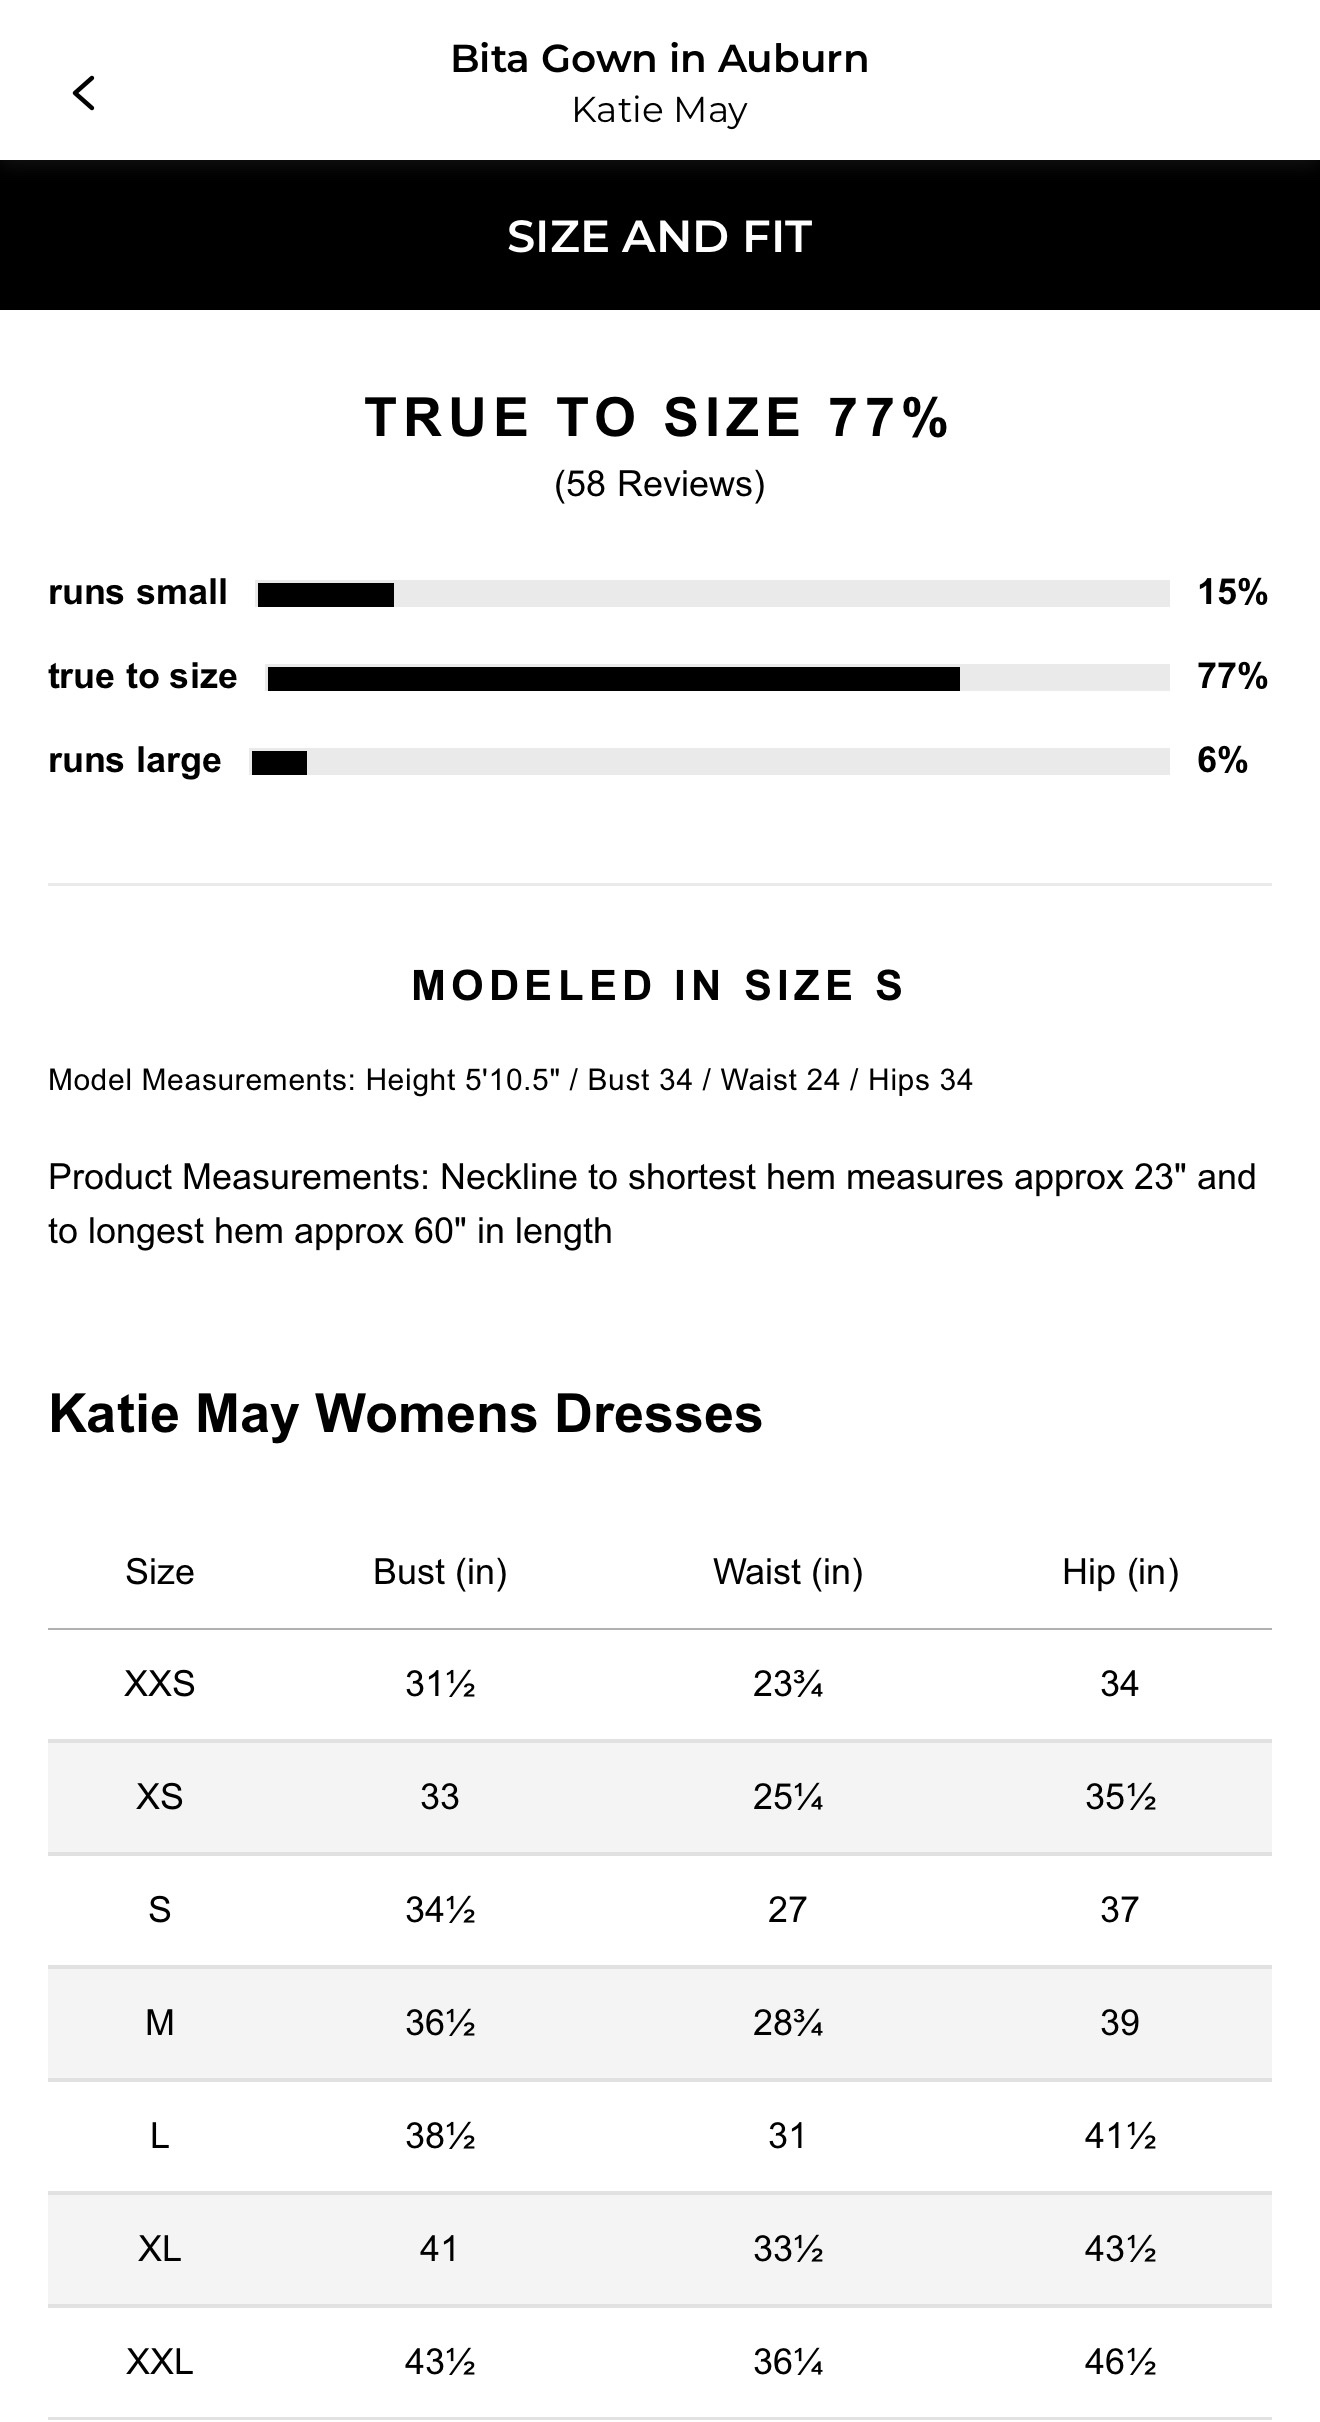This screenshot has width=1320, height=2422.
Task: Tap the 58 Reviews count
Action: (x=660, y=484)
